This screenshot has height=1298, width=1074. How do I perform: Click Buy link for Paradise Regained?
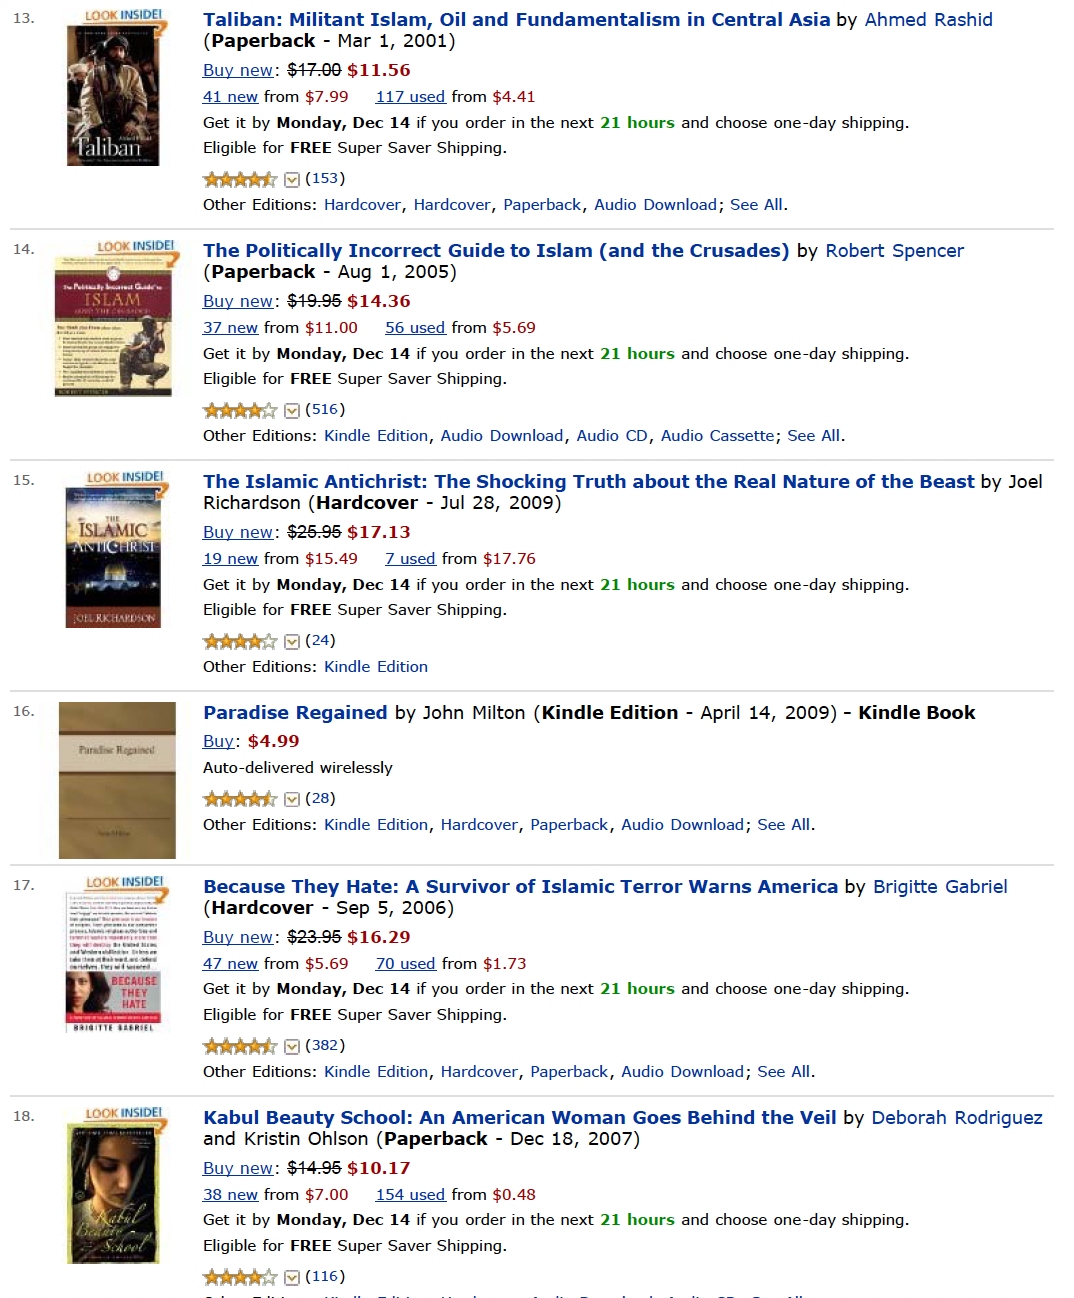pos(218,742)
